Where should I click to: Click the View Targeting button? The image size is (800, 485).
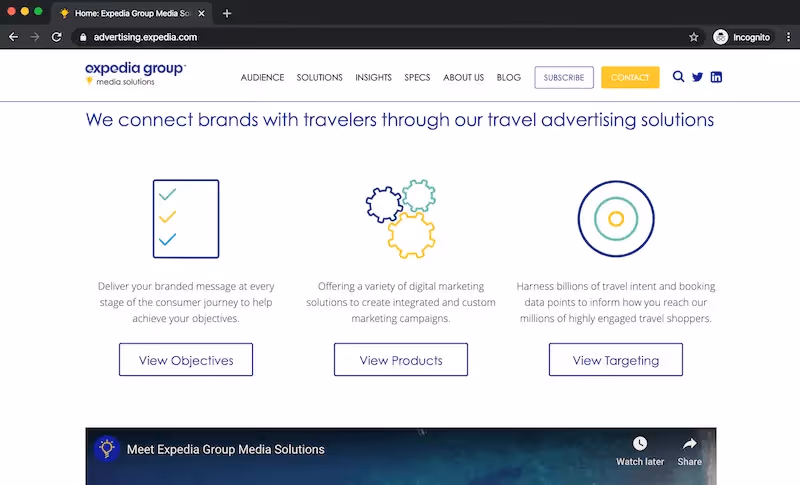[x=616, y=360]
